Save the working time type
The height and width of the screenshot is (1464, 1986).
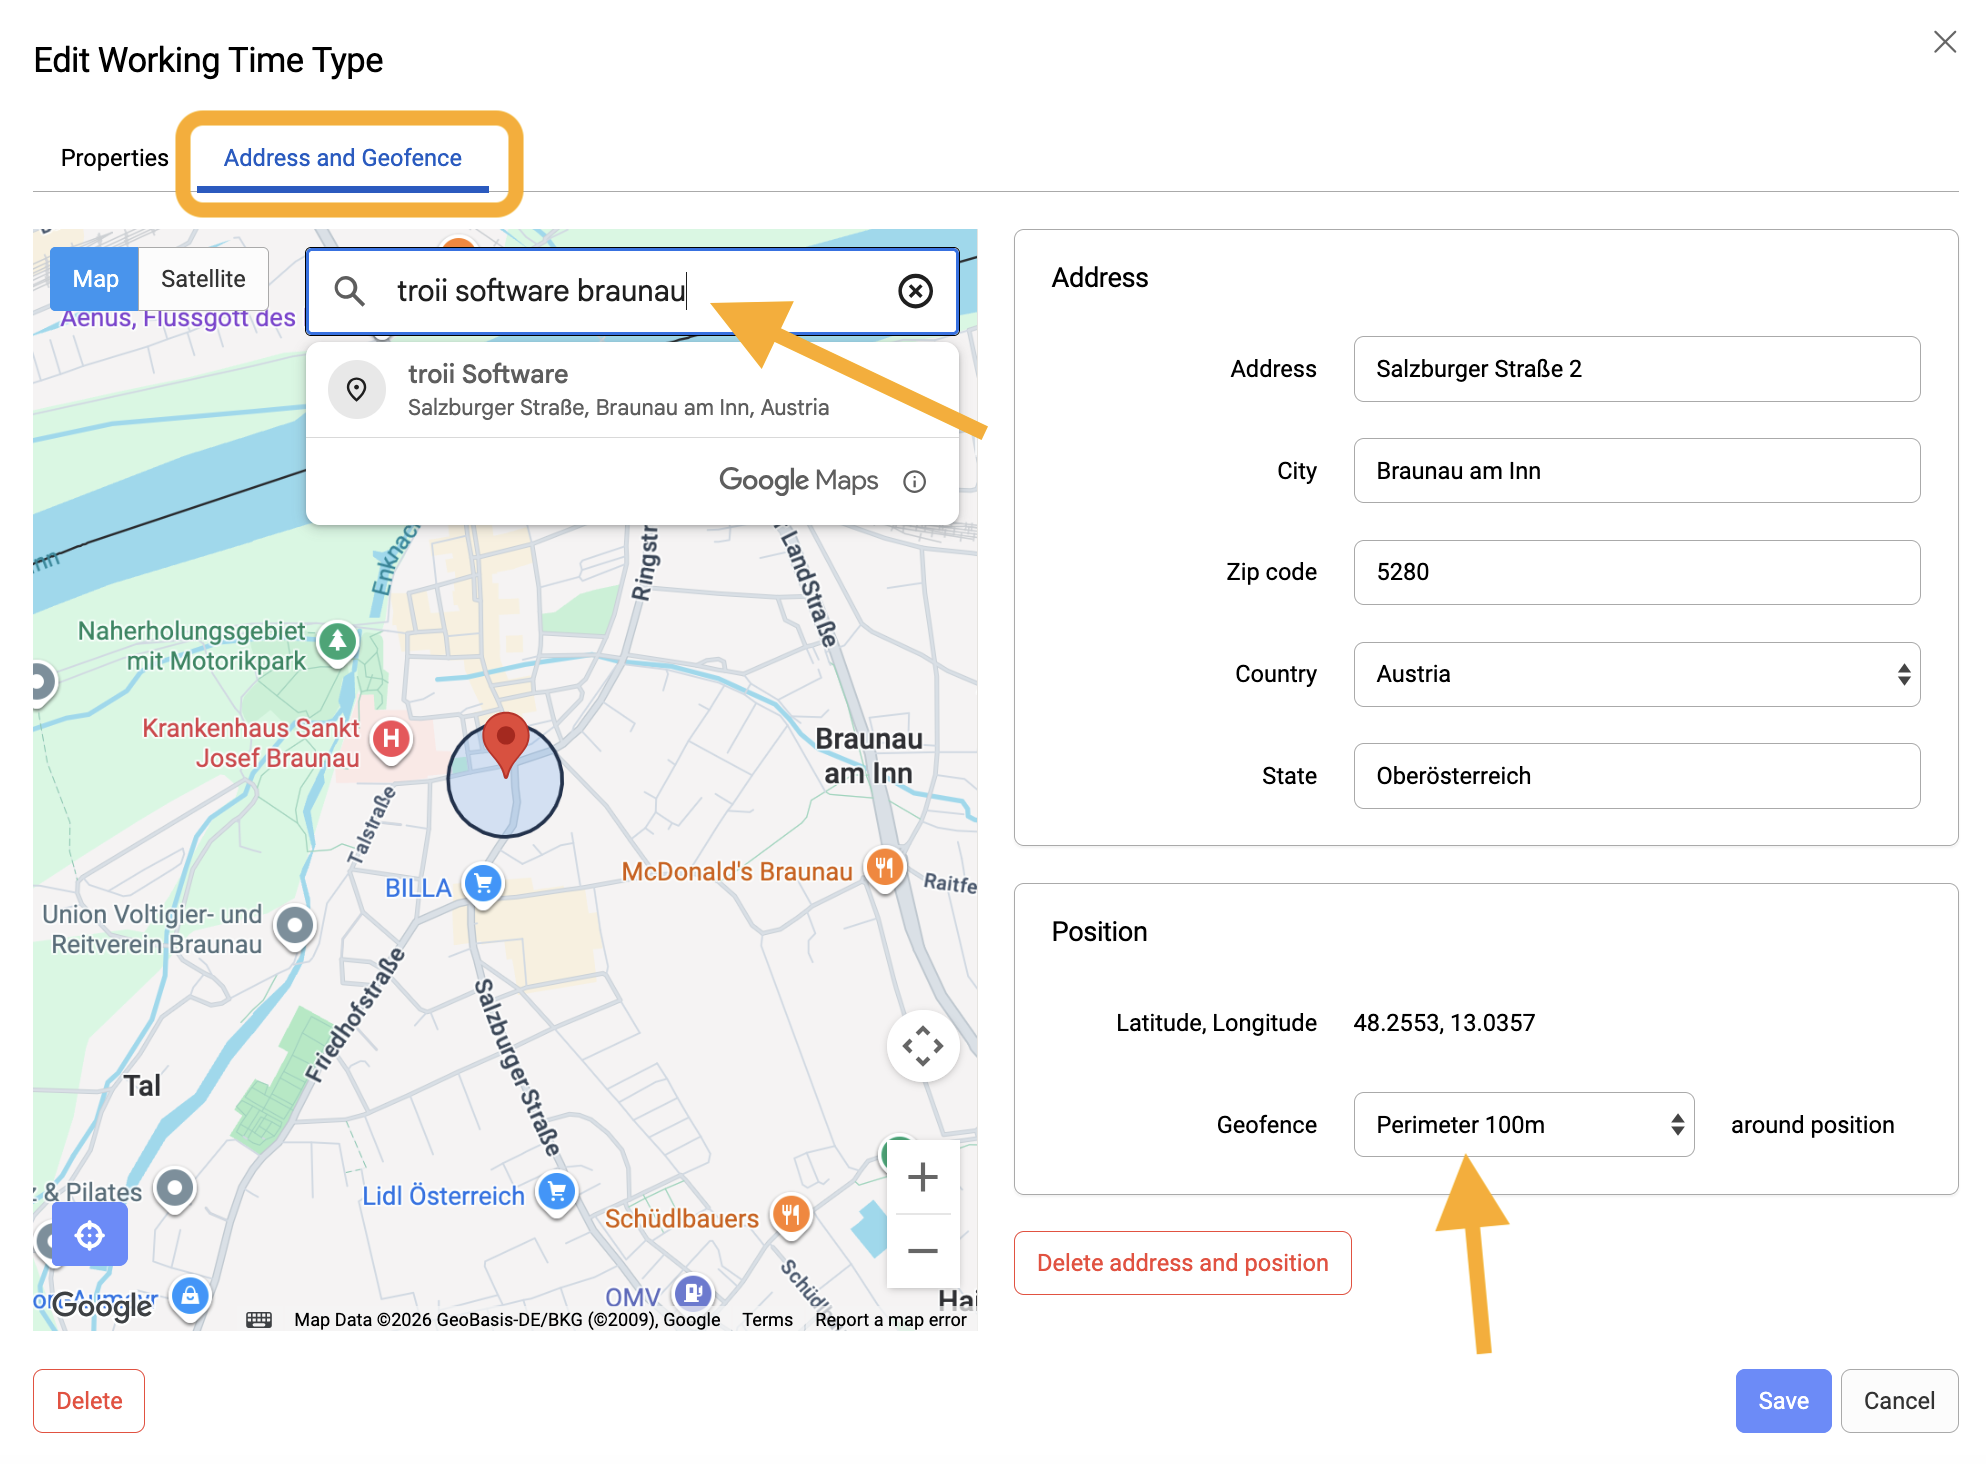[1783, 1401]
